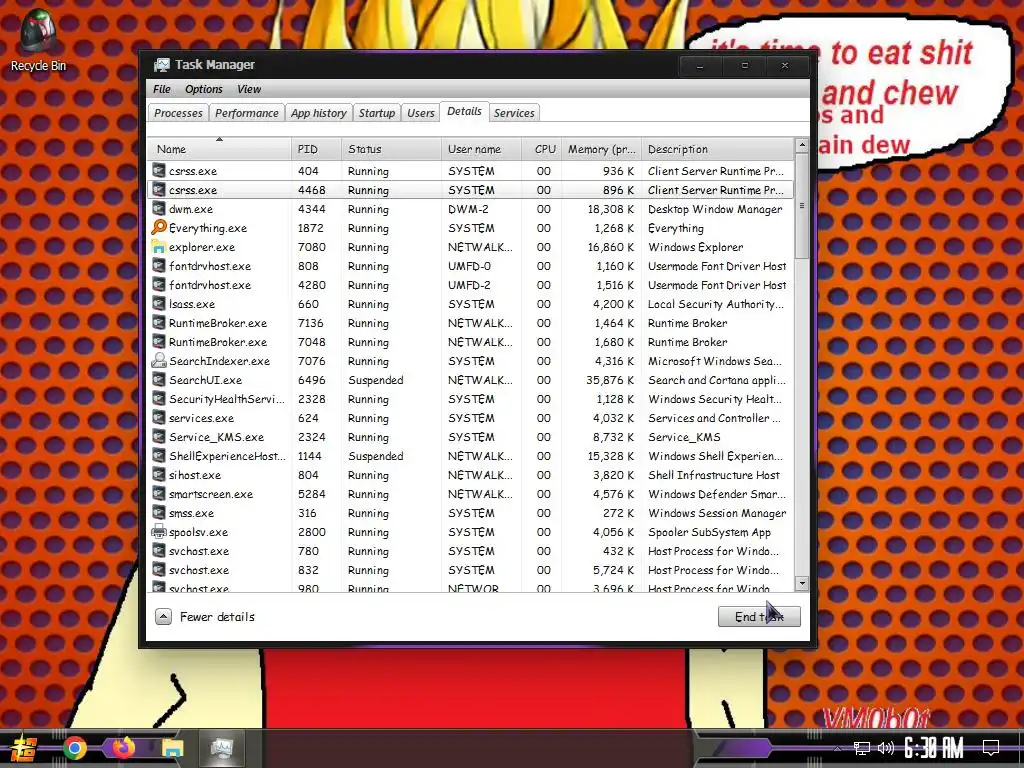The width and height of the screenshot is (1024, 768).
Task: Open the File menu
Action: coord(162,89)
